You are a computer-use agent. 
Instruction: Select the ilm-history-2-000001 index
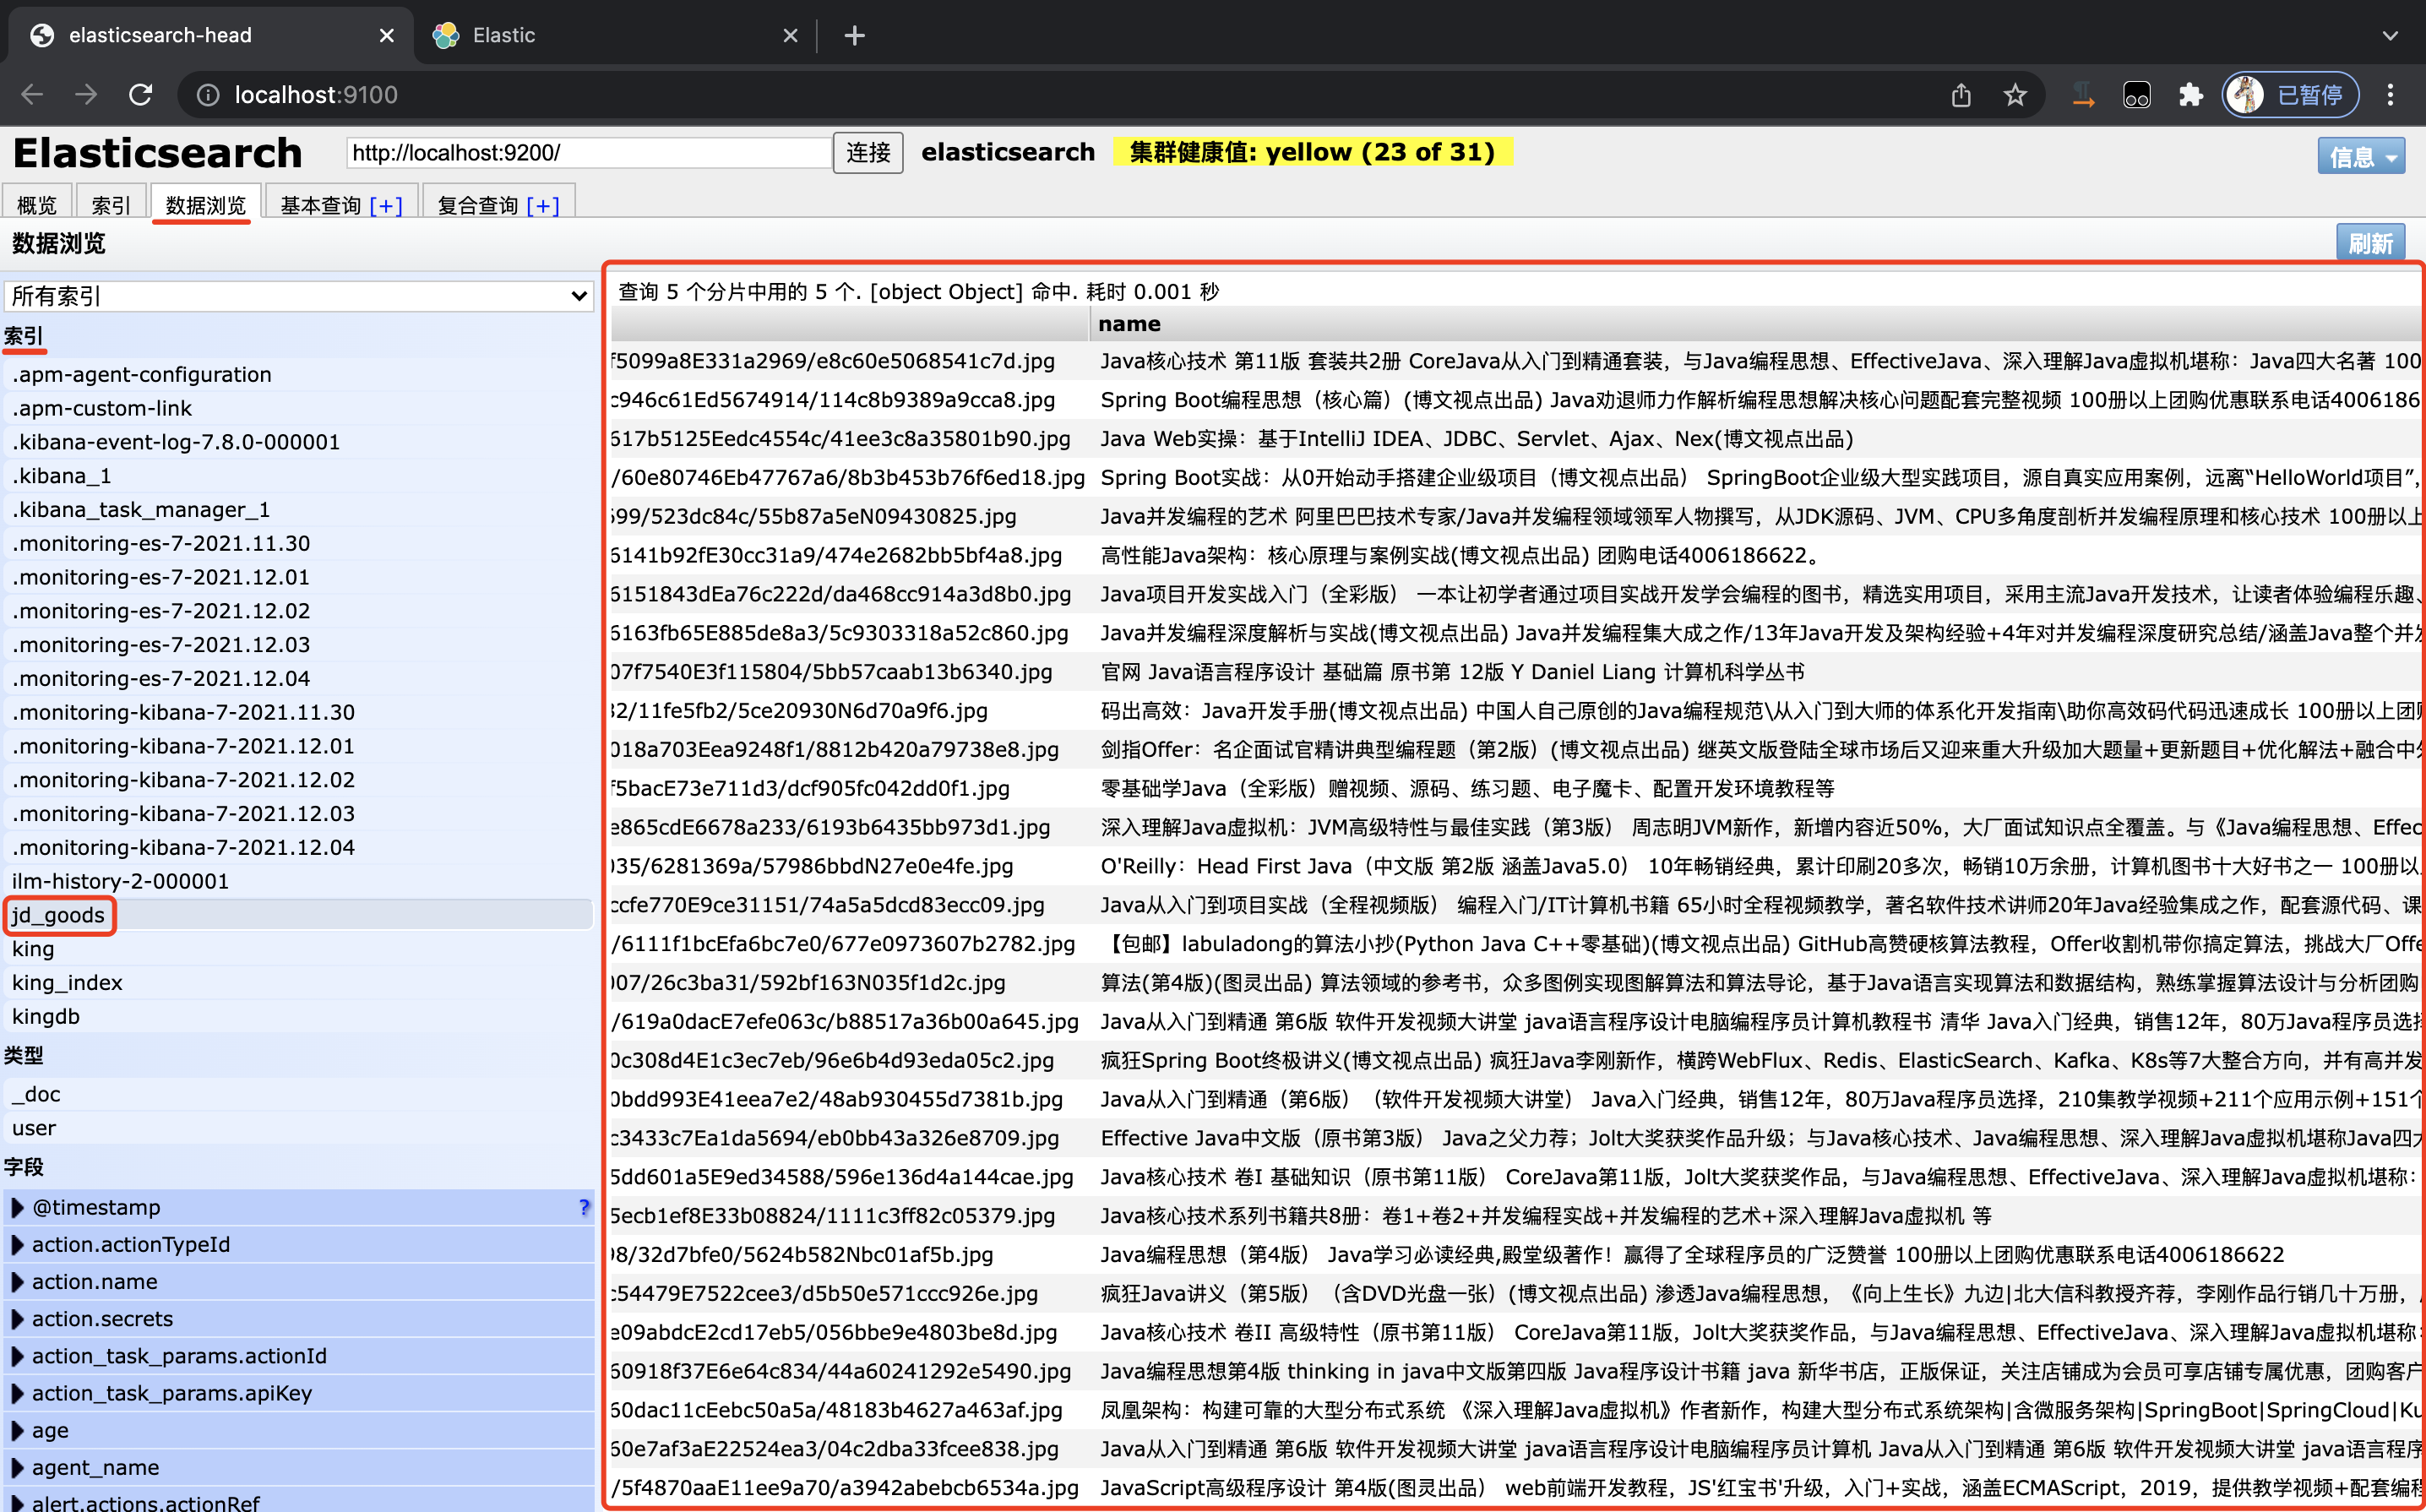click(x=299, y=881)
